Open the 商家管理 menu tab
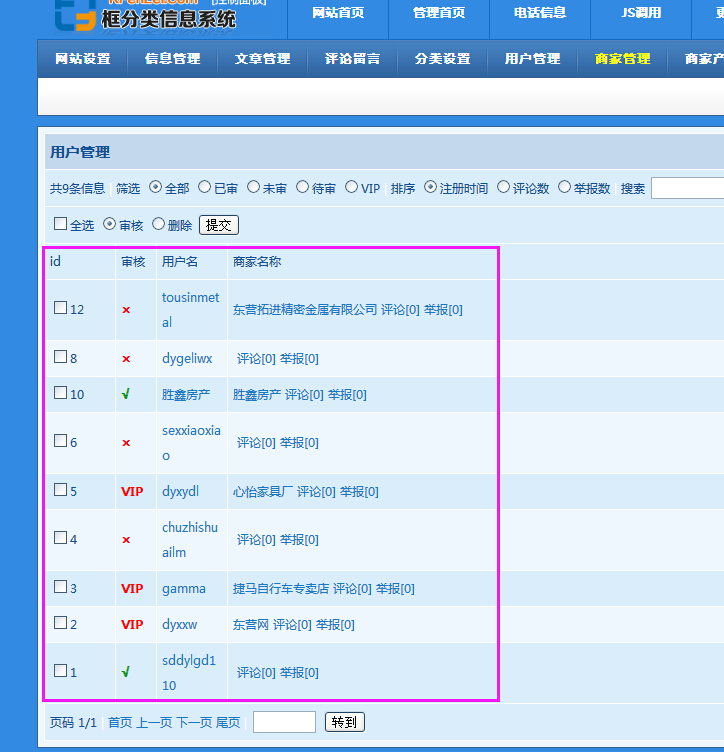This screenshot has height=752, width=724. point(622,59)
